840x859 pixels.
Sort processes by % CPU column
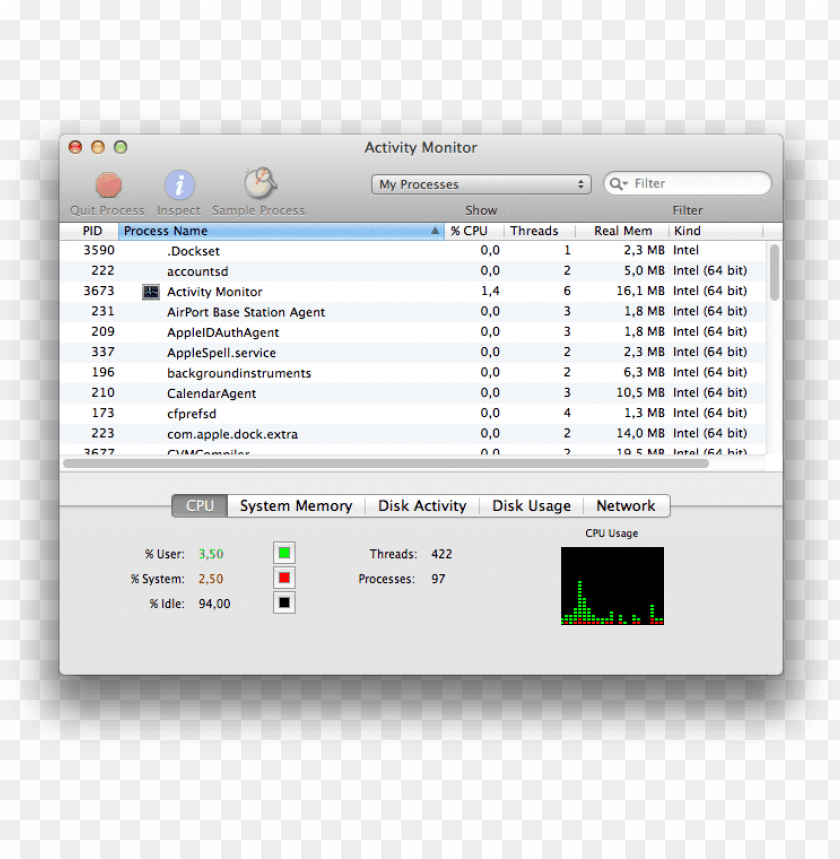pos(470,230)
